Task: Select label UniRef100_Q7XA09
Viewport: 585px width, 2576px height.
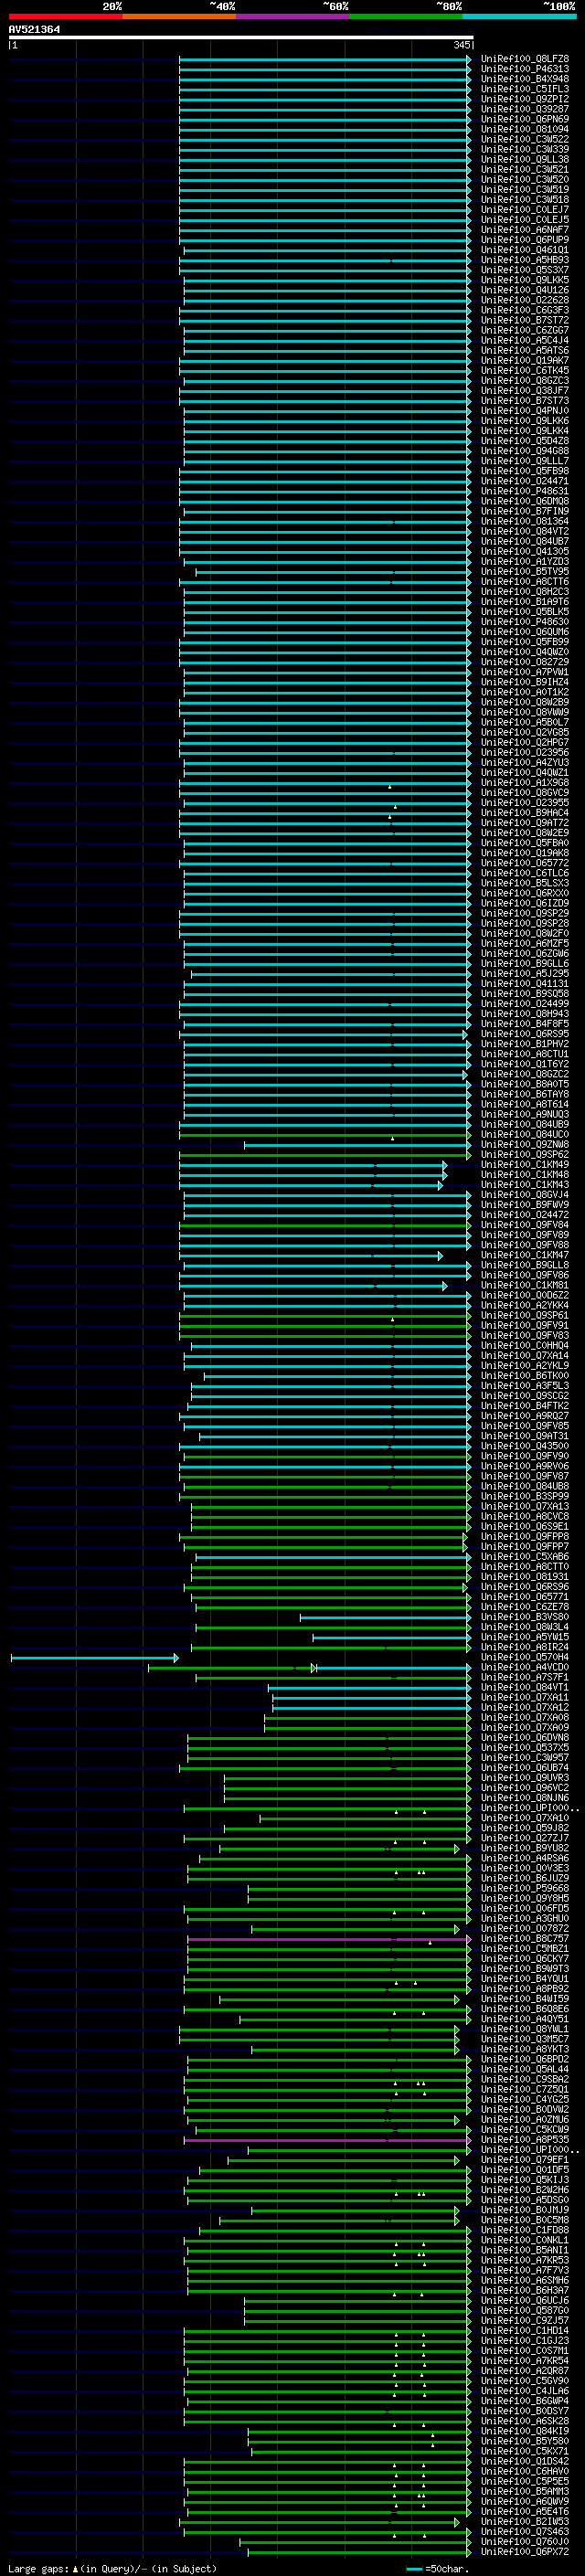Action: [x=525, y=1727]
